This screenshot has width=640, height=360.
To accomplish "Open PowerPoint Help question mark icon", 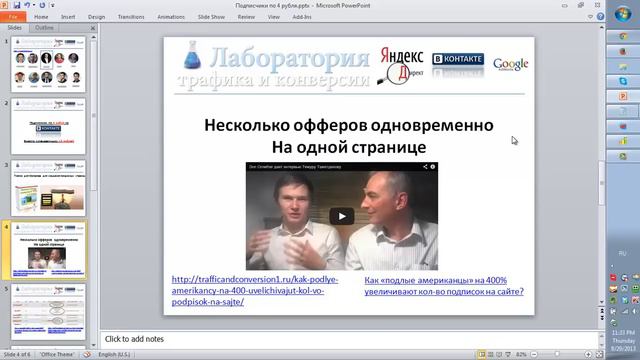I will pyautogui.click(x=600, y=17).
